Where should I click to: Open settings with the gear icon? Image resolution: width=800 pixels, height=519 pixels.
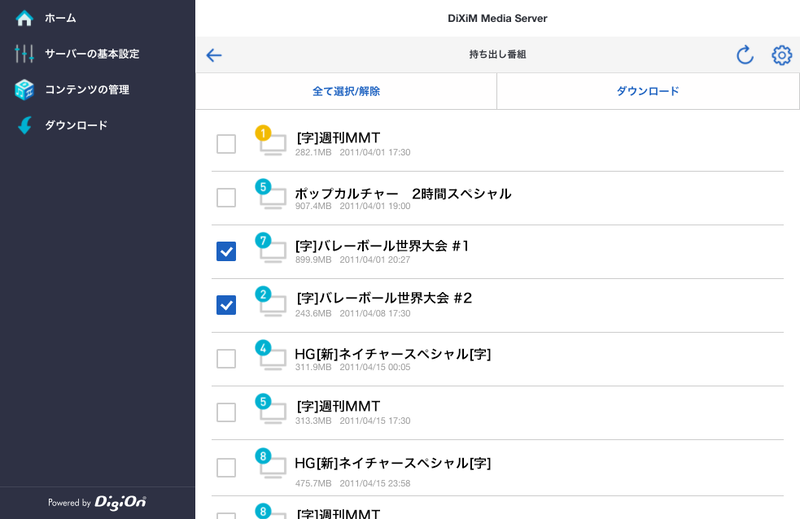(782, 55)
